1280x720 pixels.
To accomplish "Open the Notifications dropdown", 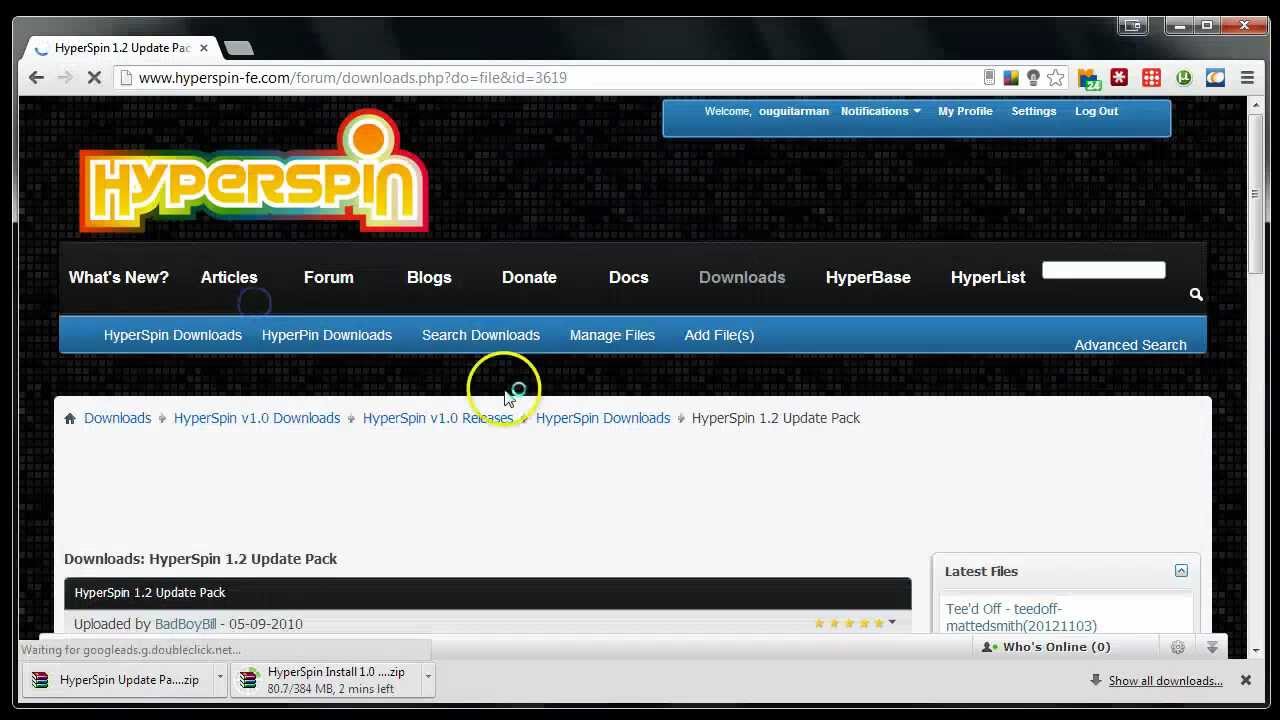I will (880, 111).
